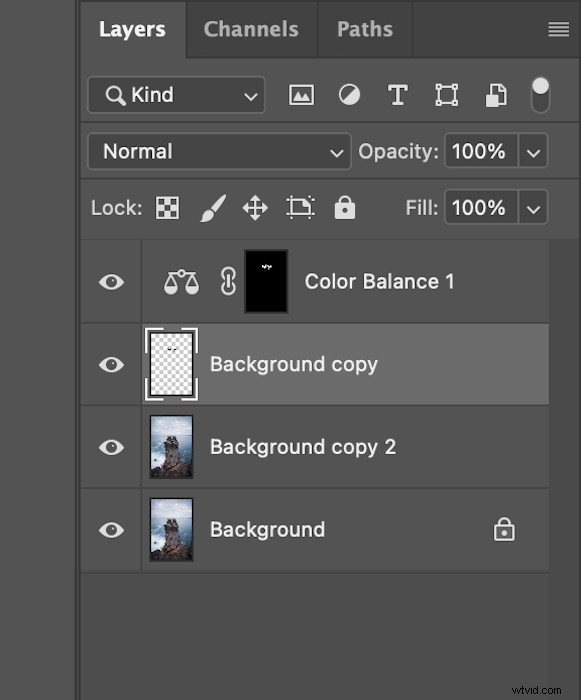Toggle the layer filtering on/off switch
This screenshot has width=581, height=700.
coord(540,95)
